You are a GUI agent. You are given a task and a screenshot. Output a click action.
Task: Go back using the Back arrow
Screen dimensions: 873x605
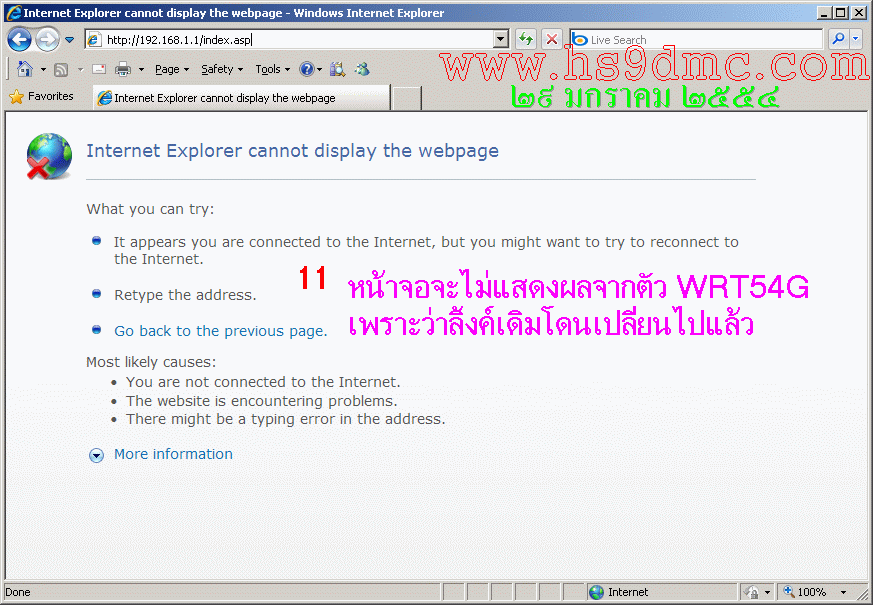[19, 40]
